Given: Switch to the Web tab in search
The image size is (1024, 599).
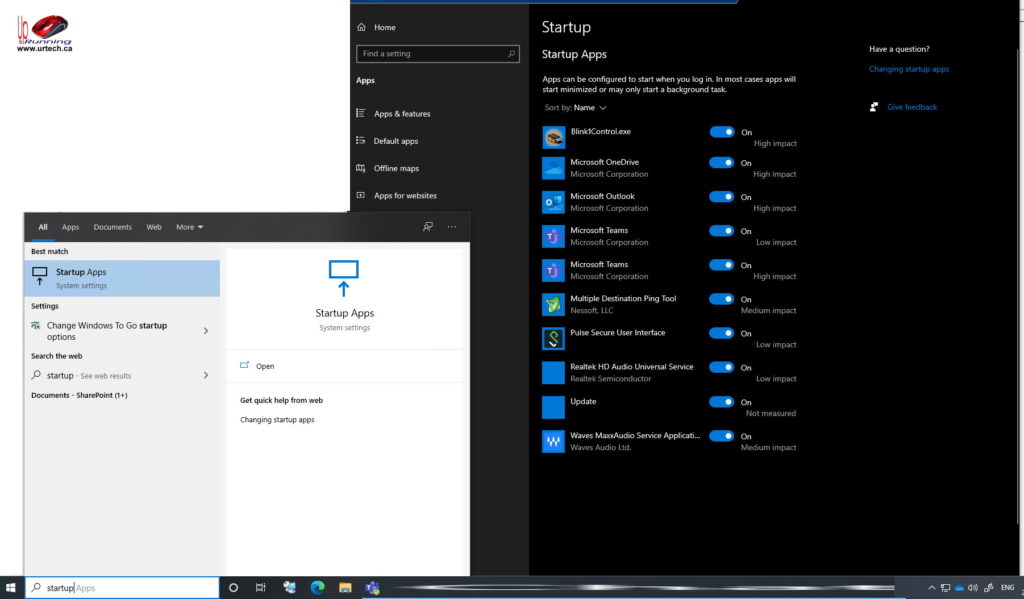Looking at the screenshot, I should coord(153,227).
